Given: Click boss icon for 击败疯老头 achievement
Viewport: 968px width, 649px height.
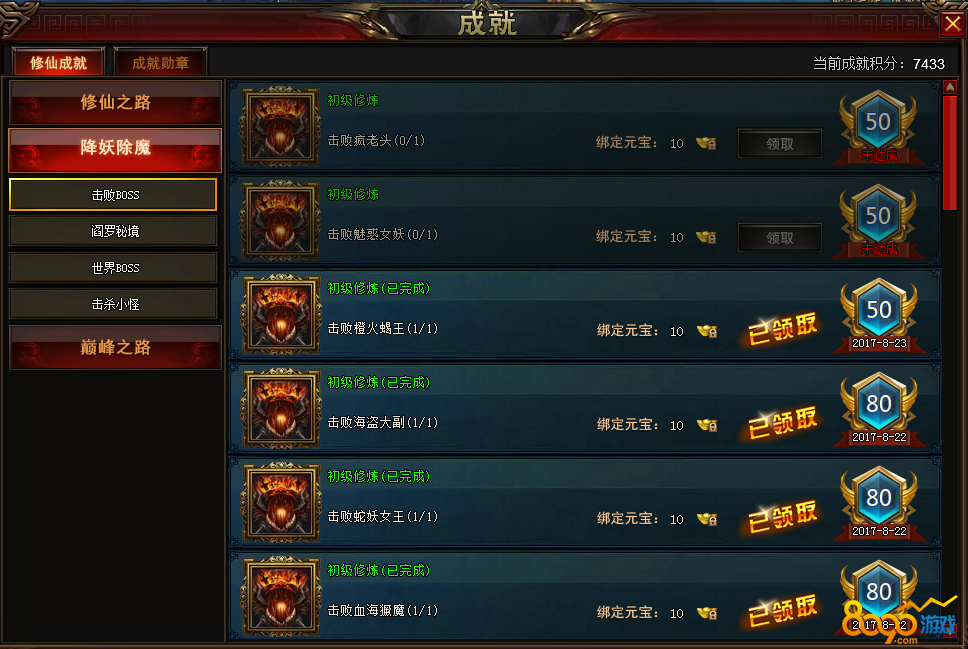Looking at the screenshot, I should (x=281, y=127).
